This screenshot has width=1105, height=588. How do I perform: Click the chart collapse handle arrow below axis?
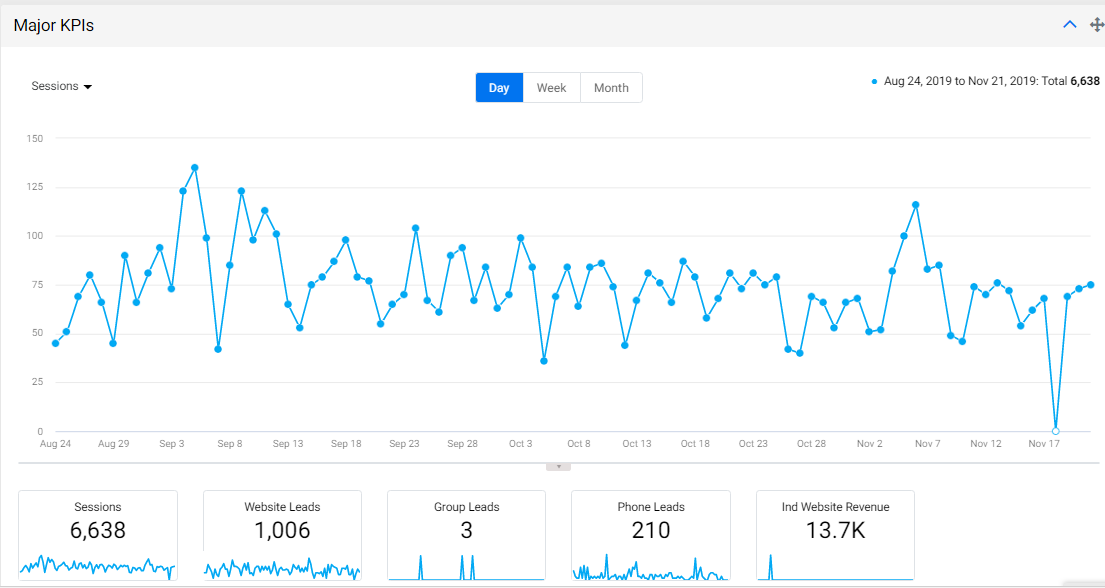coord(558,467)
